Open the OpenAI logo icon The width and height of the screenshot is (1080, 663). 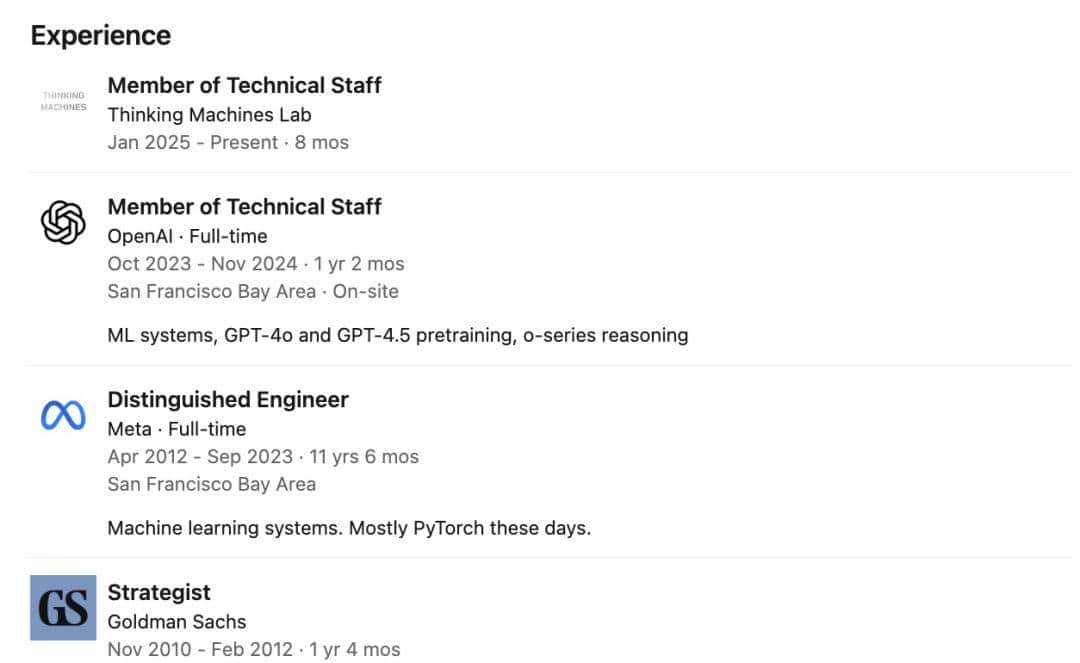pyautogui.click(x=63, y=222)
